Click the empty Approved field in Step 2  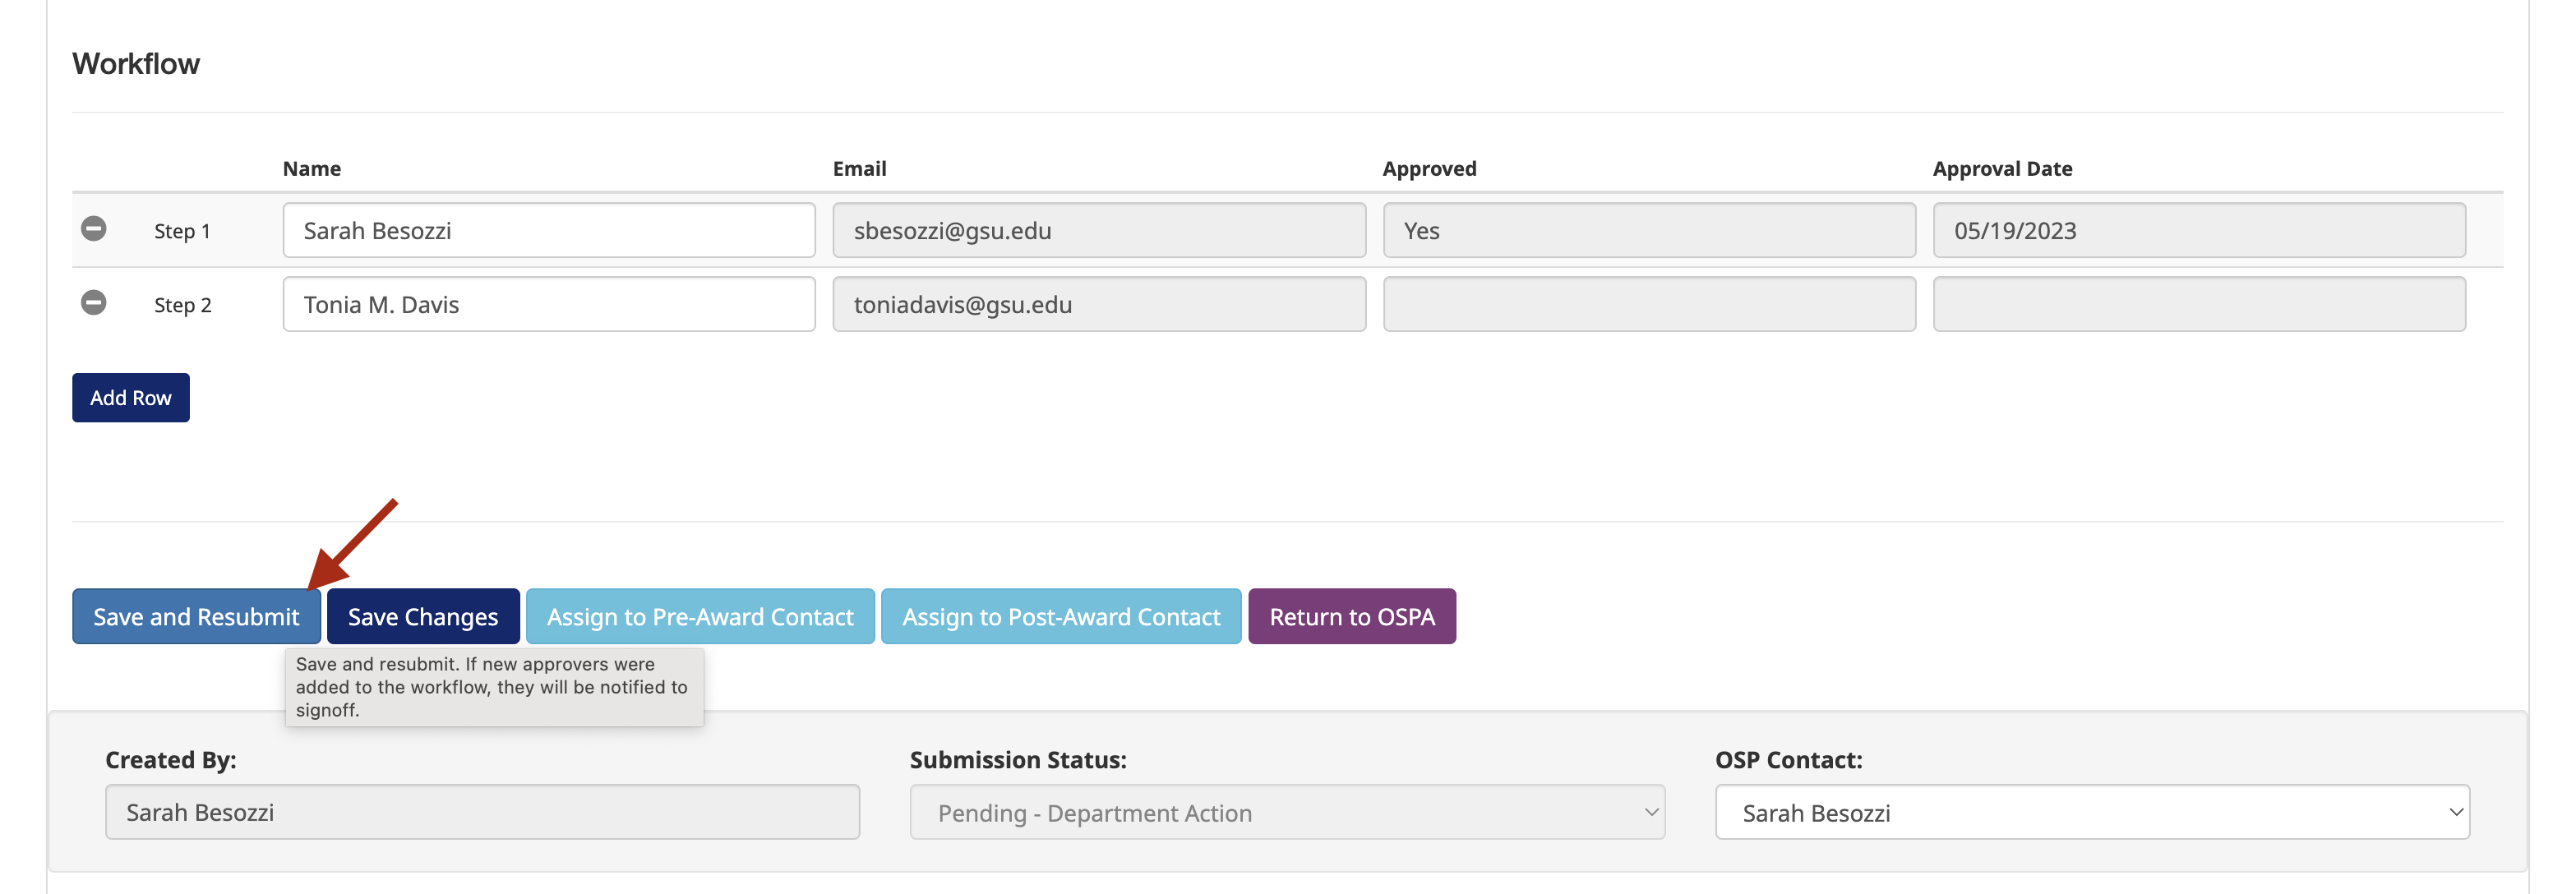[x=1649, y=305]
